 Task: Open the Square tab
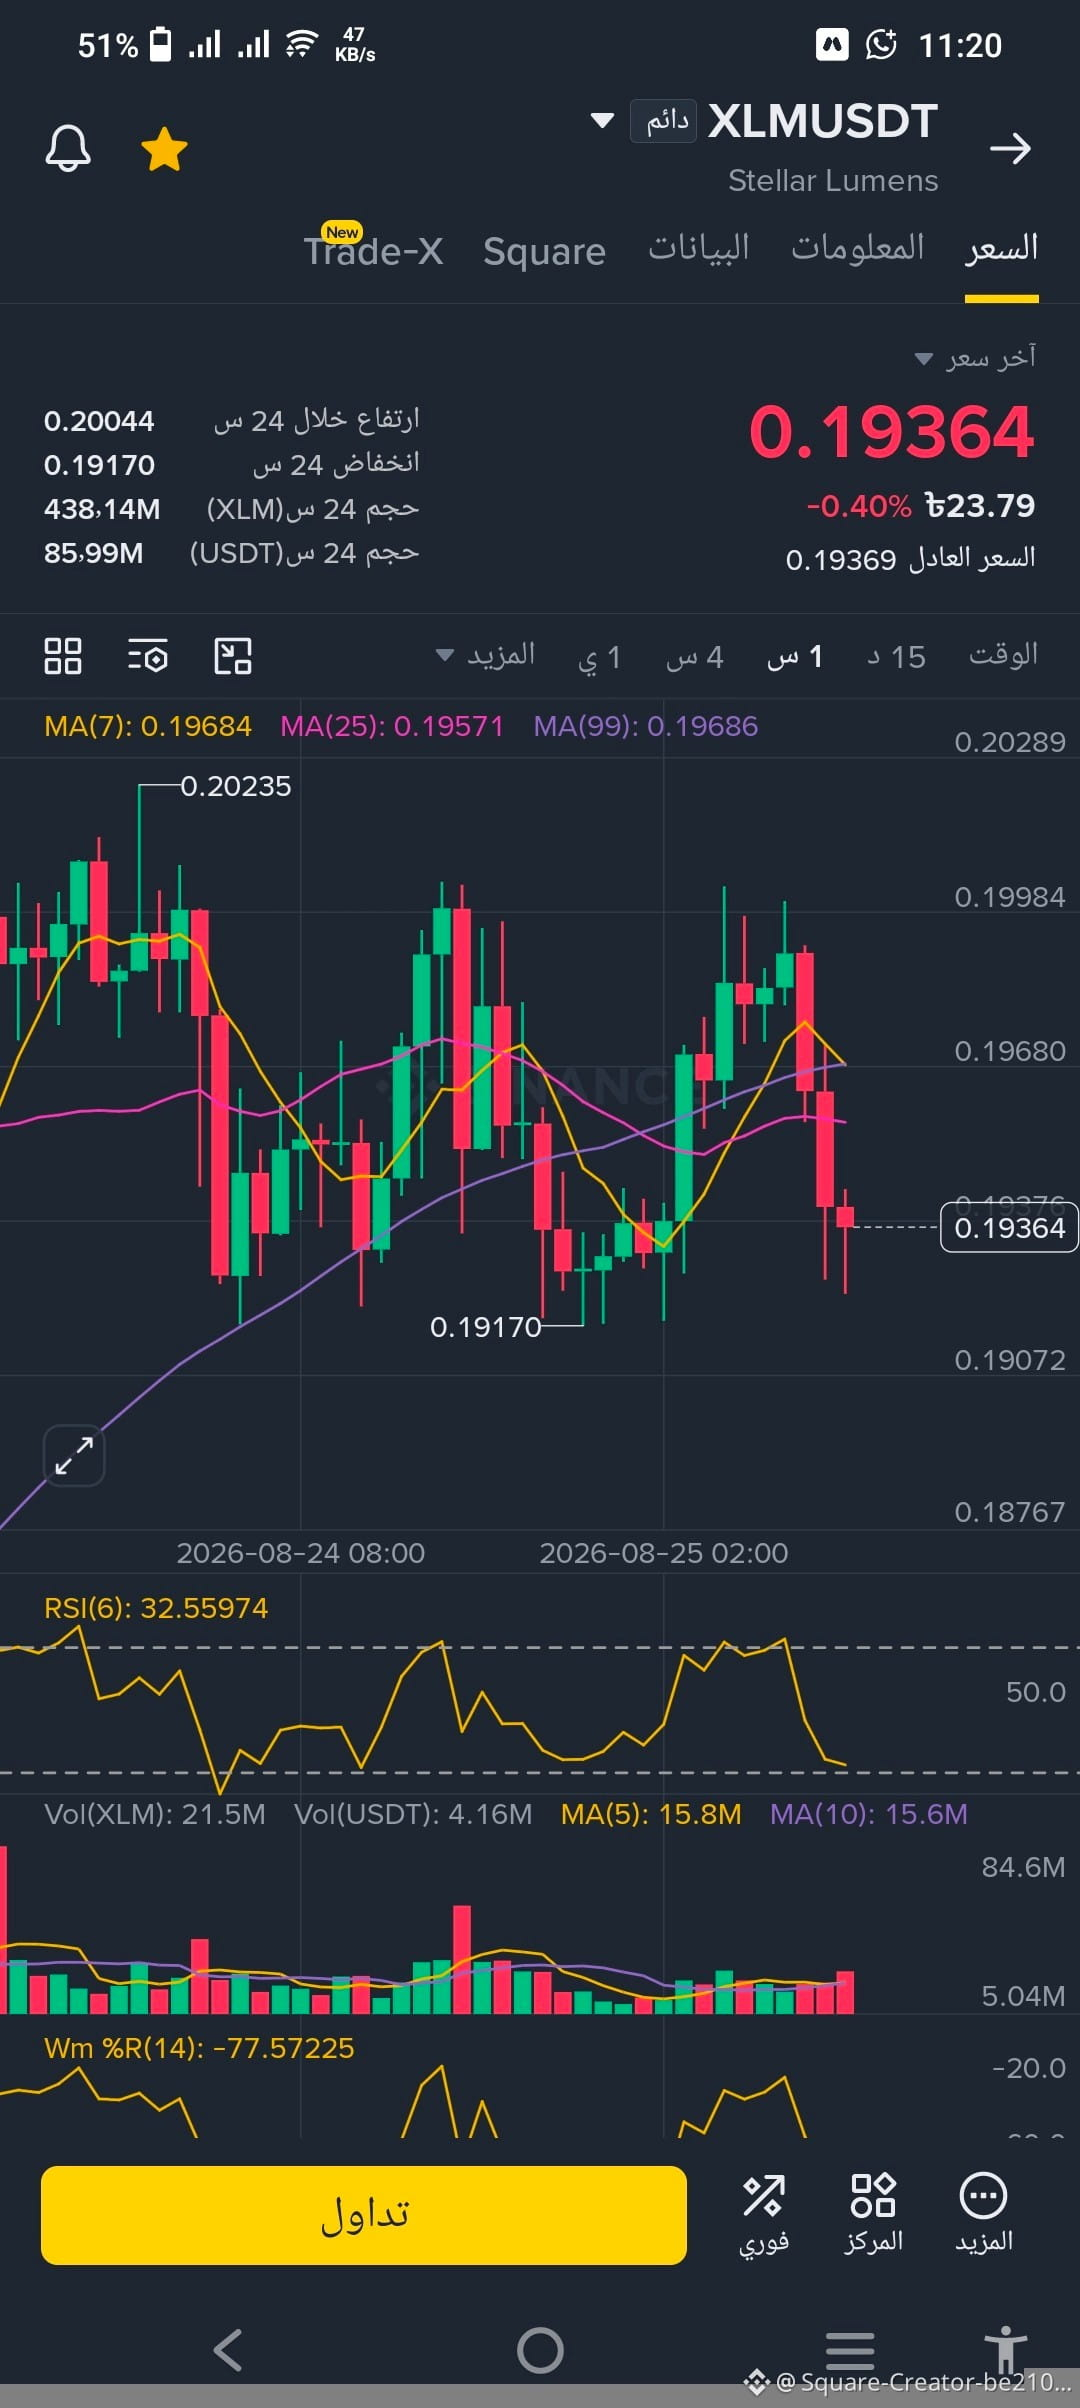[x=544, y=251]
